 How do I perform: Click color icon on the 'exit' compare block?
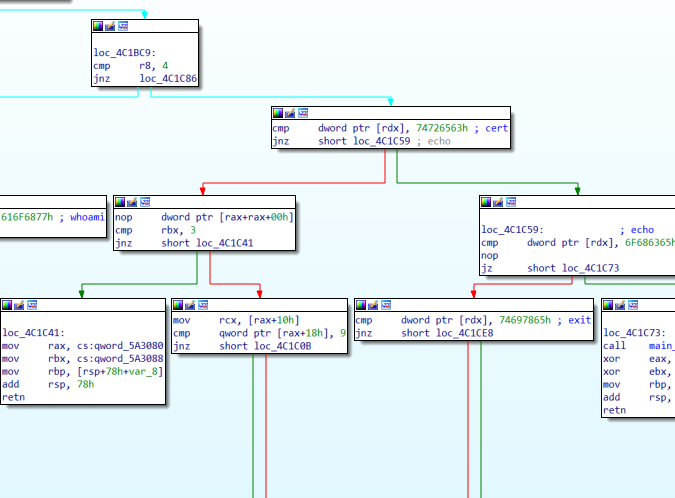click(361, 305)
